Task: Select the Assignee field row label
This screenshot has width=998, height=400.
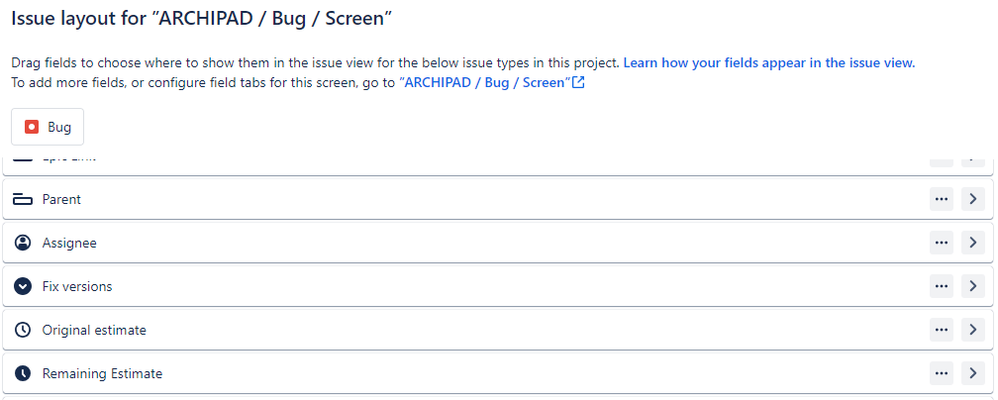Action: pyautogui.click(x=69, y=243)
